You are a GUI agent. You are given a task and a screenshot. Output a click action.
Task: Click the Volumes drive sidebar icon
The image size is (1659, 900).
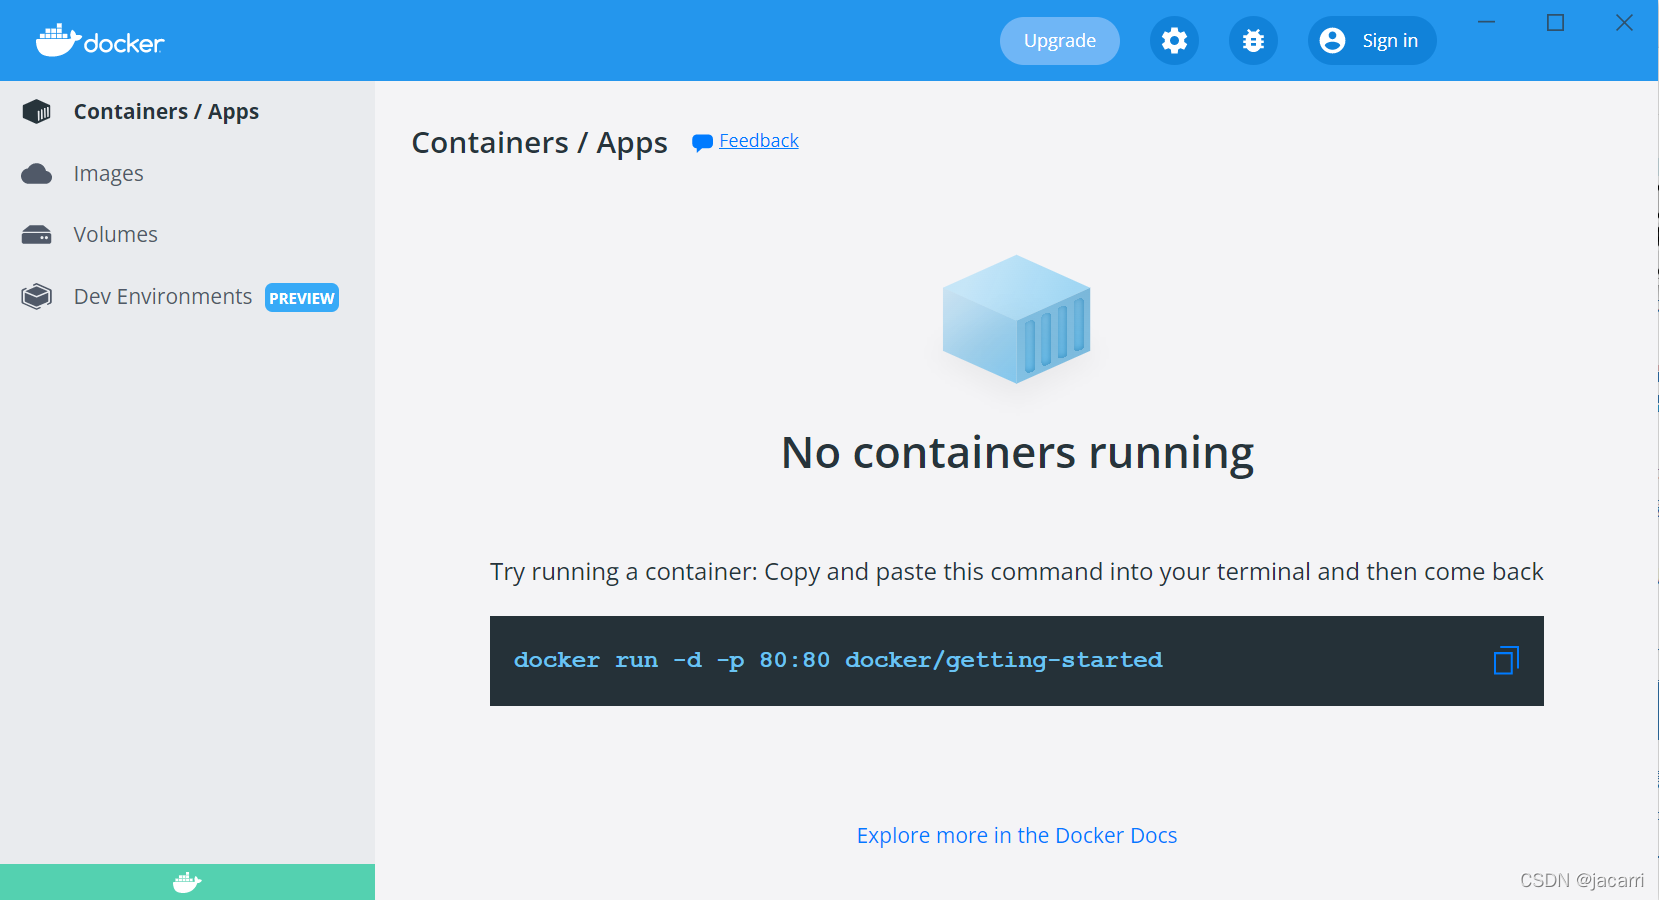pos(37,235)
